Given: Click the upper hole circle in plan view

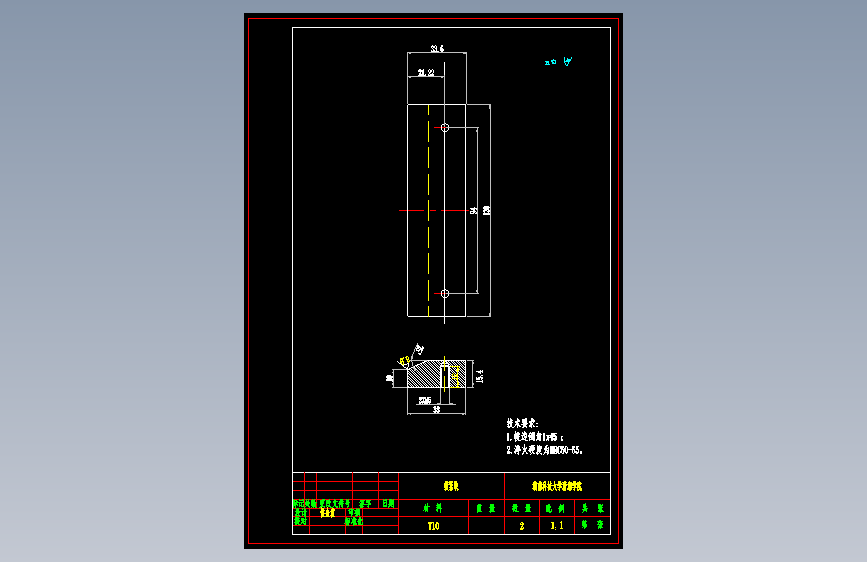Looking at the screenshot, I should tap(445, 128).
